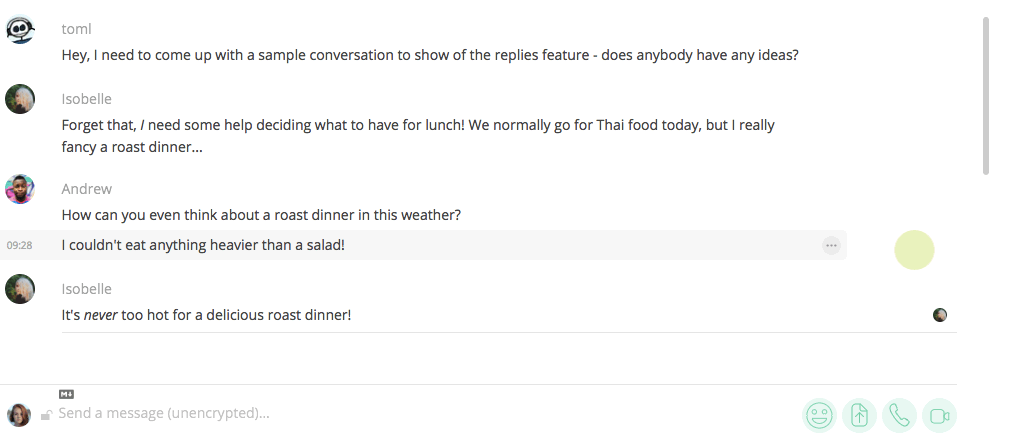Click the unencrypted padlock icon
This screenshot has height=442, width=1010.
[x=46, y=414]
